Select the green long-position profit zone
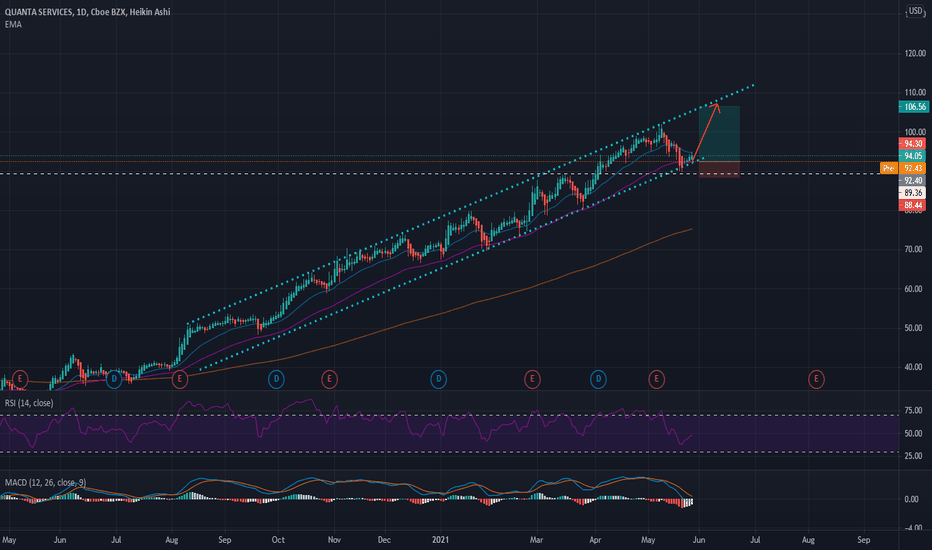The height and width of the screenshot is (550, 932). (x=719, y=134)
